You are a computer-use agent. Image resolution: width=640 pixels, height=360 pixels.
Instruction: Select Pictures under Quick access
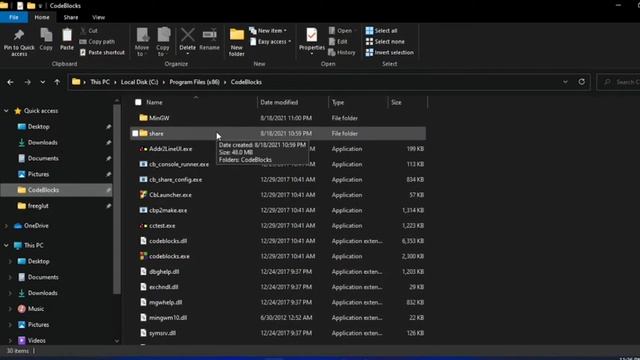pos(38,174)
